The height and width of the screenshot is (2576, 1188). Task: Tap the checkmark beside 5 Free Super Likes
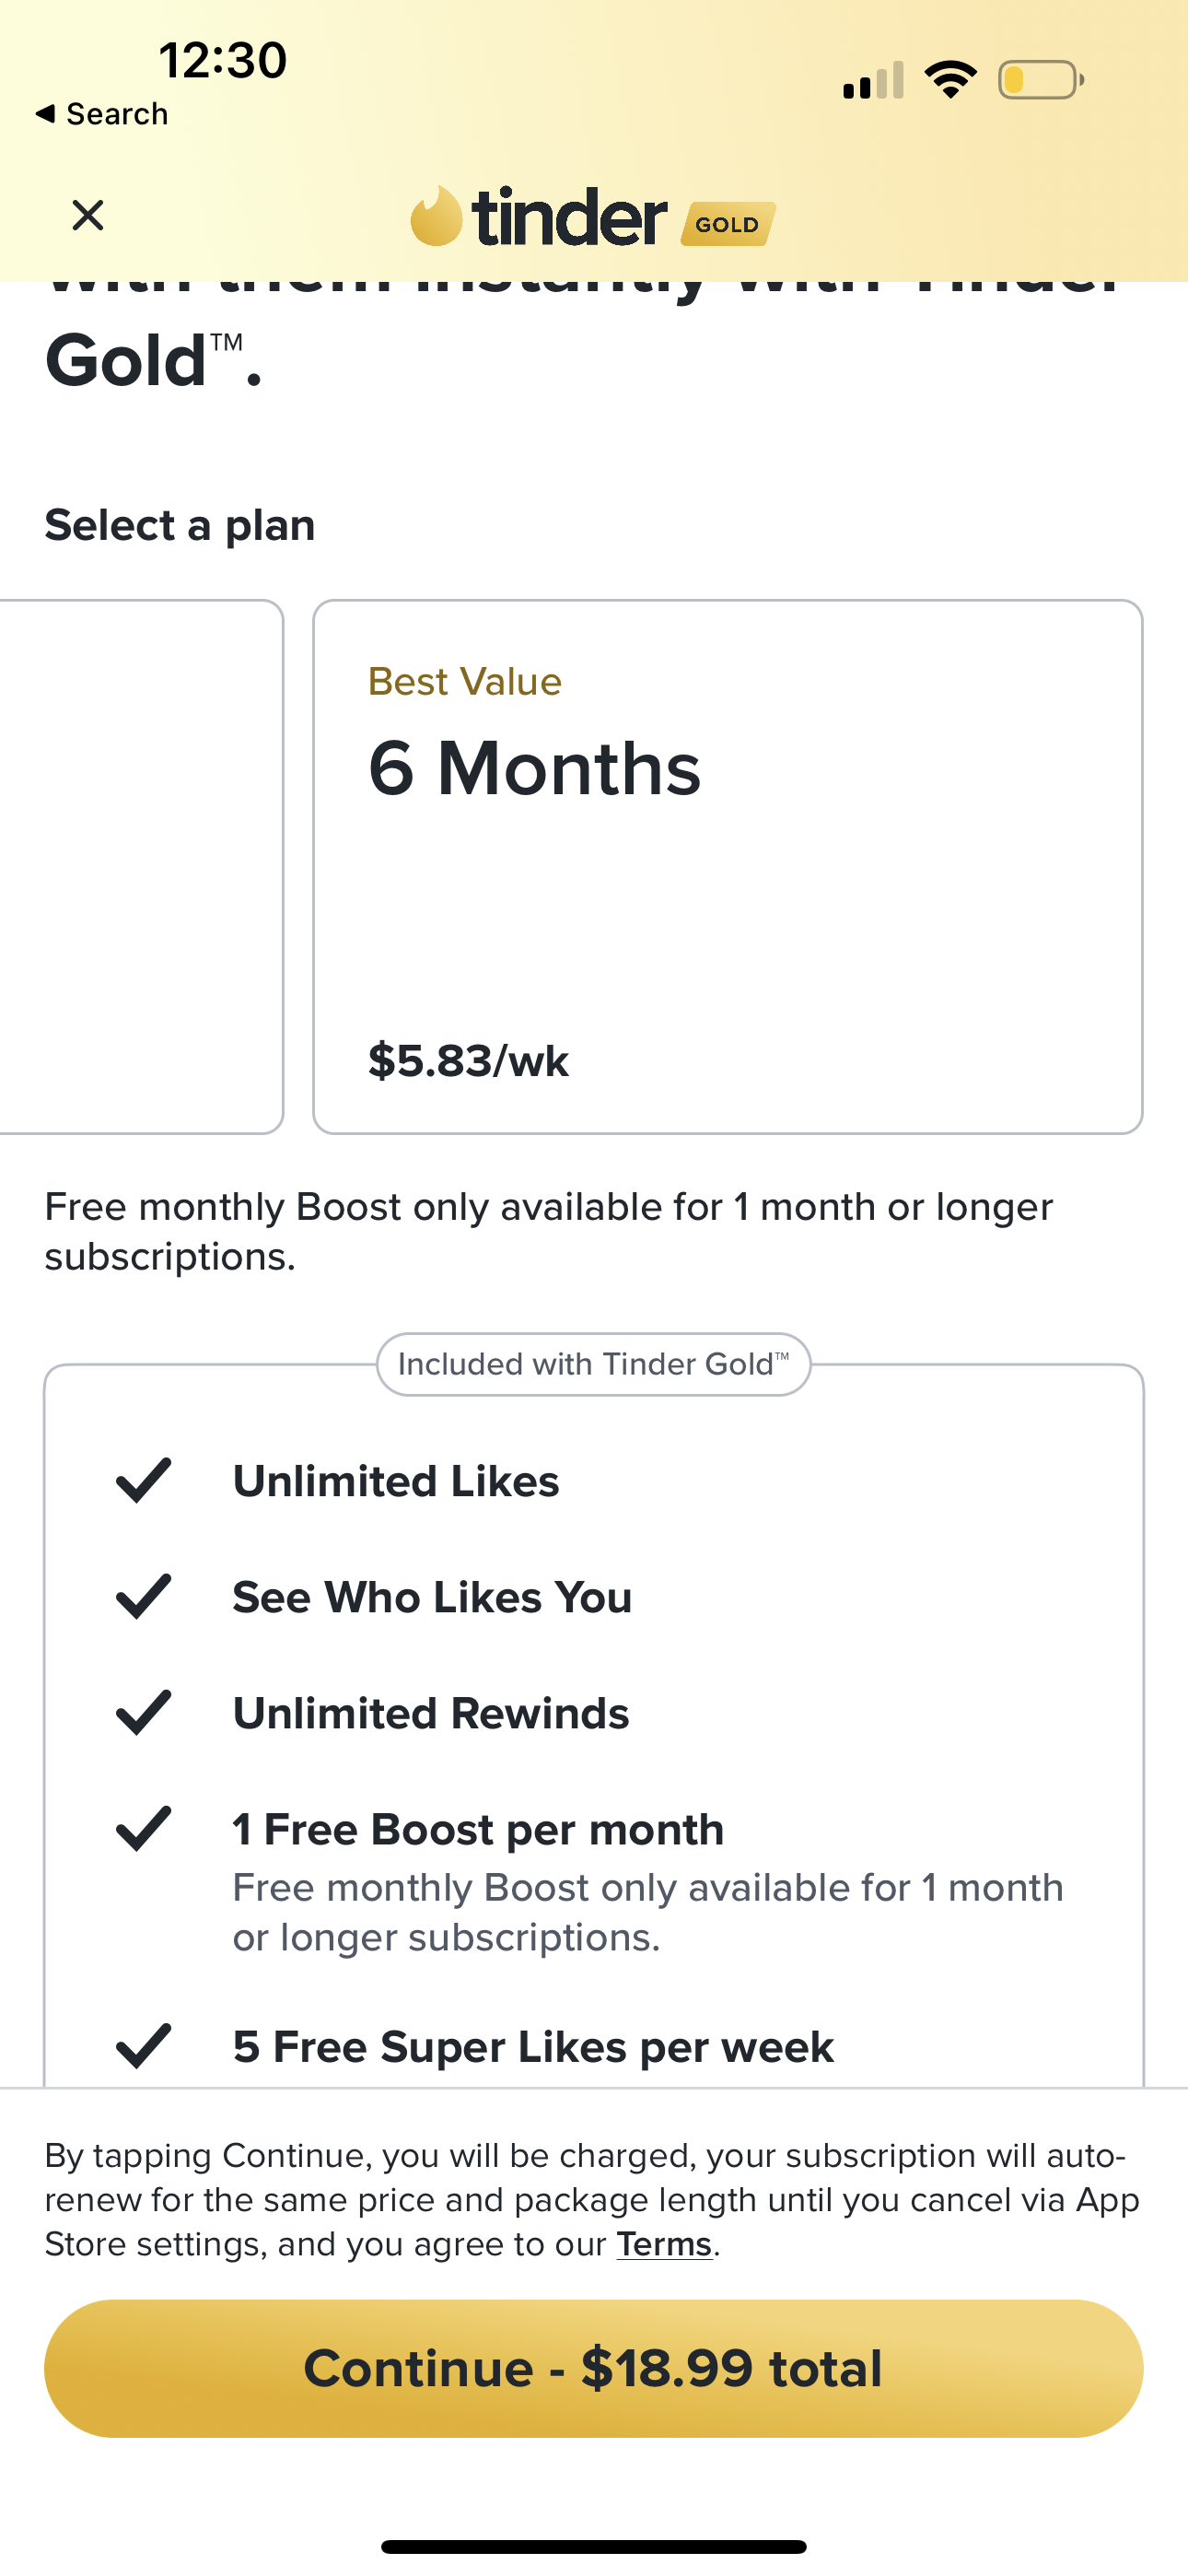pyautogui.click(x=144, y=2046)
